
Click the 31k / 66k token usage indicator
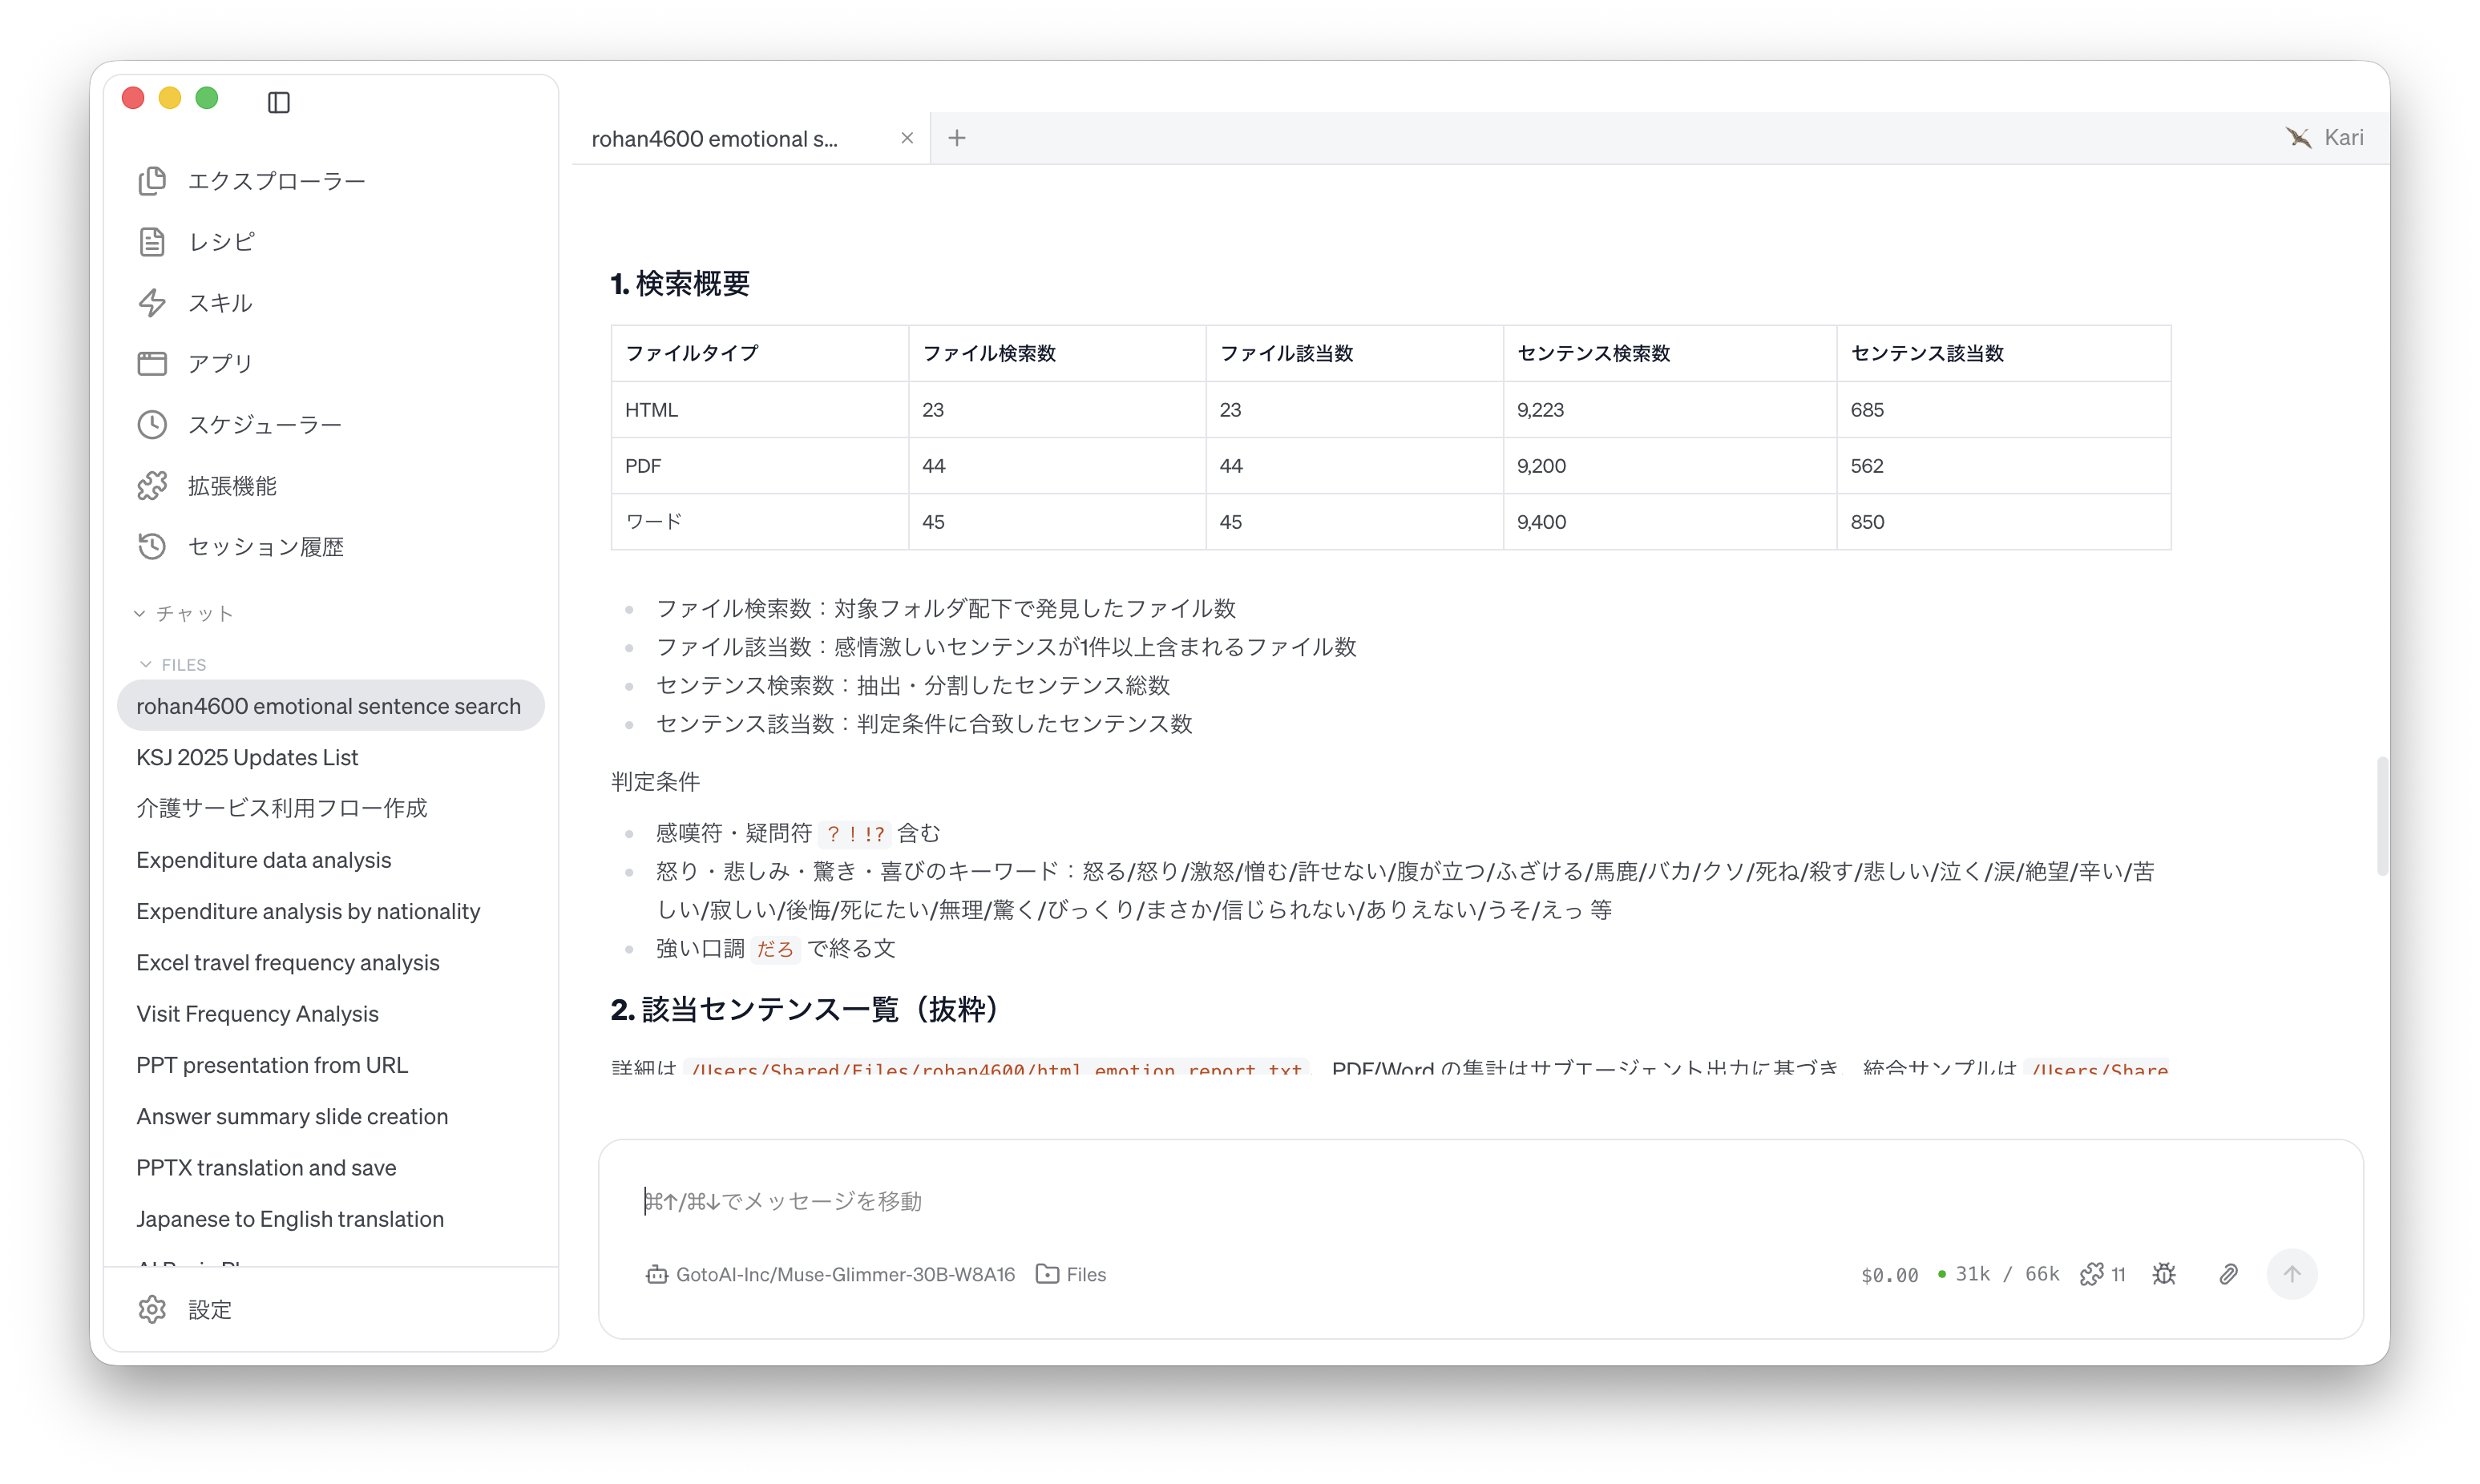1998,1274
